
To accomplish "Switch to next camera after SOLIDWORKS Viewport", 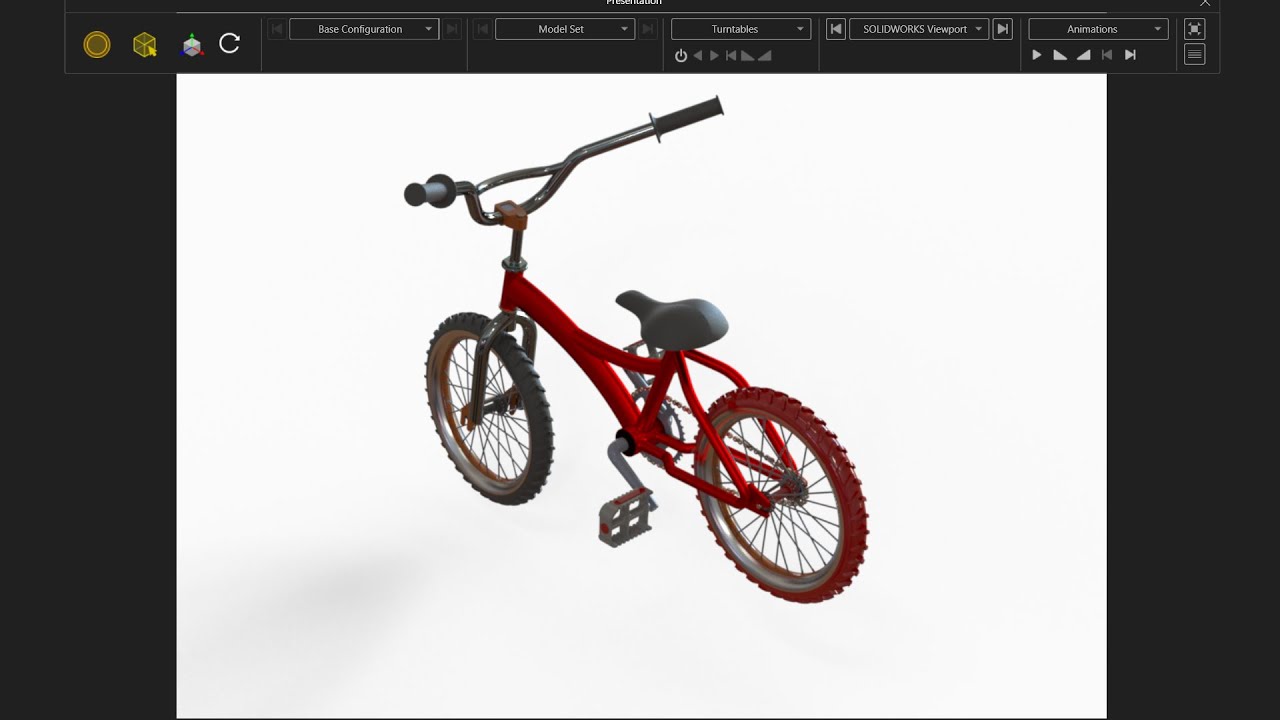I will point(1003,29).
